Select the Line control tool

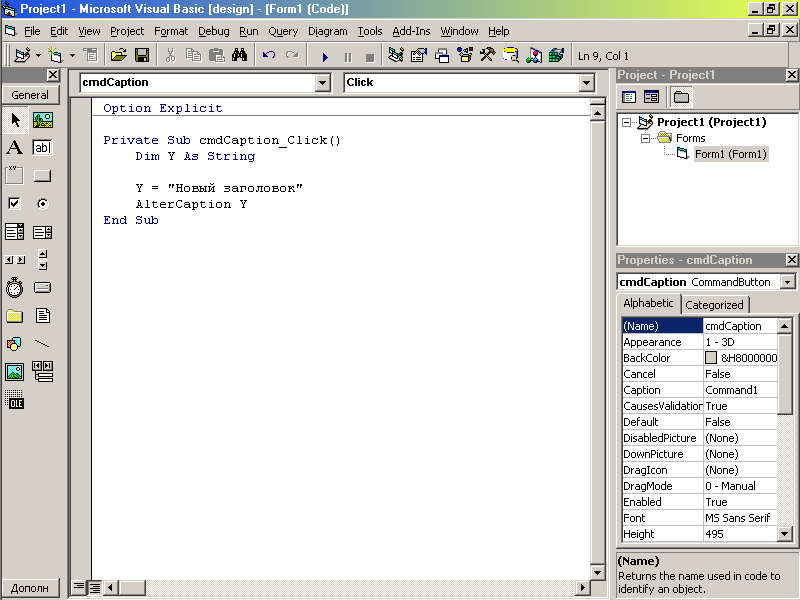pyautogui.click(x=43, y=344)
